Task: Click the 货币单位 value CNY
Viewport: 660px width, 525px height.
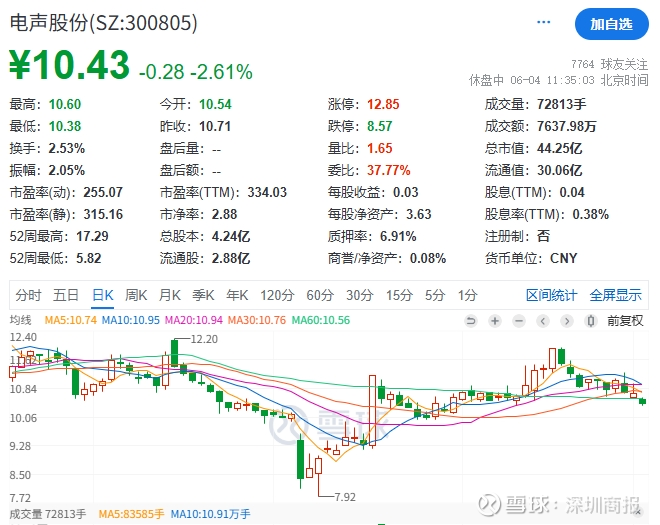Action: coord(564,258)
